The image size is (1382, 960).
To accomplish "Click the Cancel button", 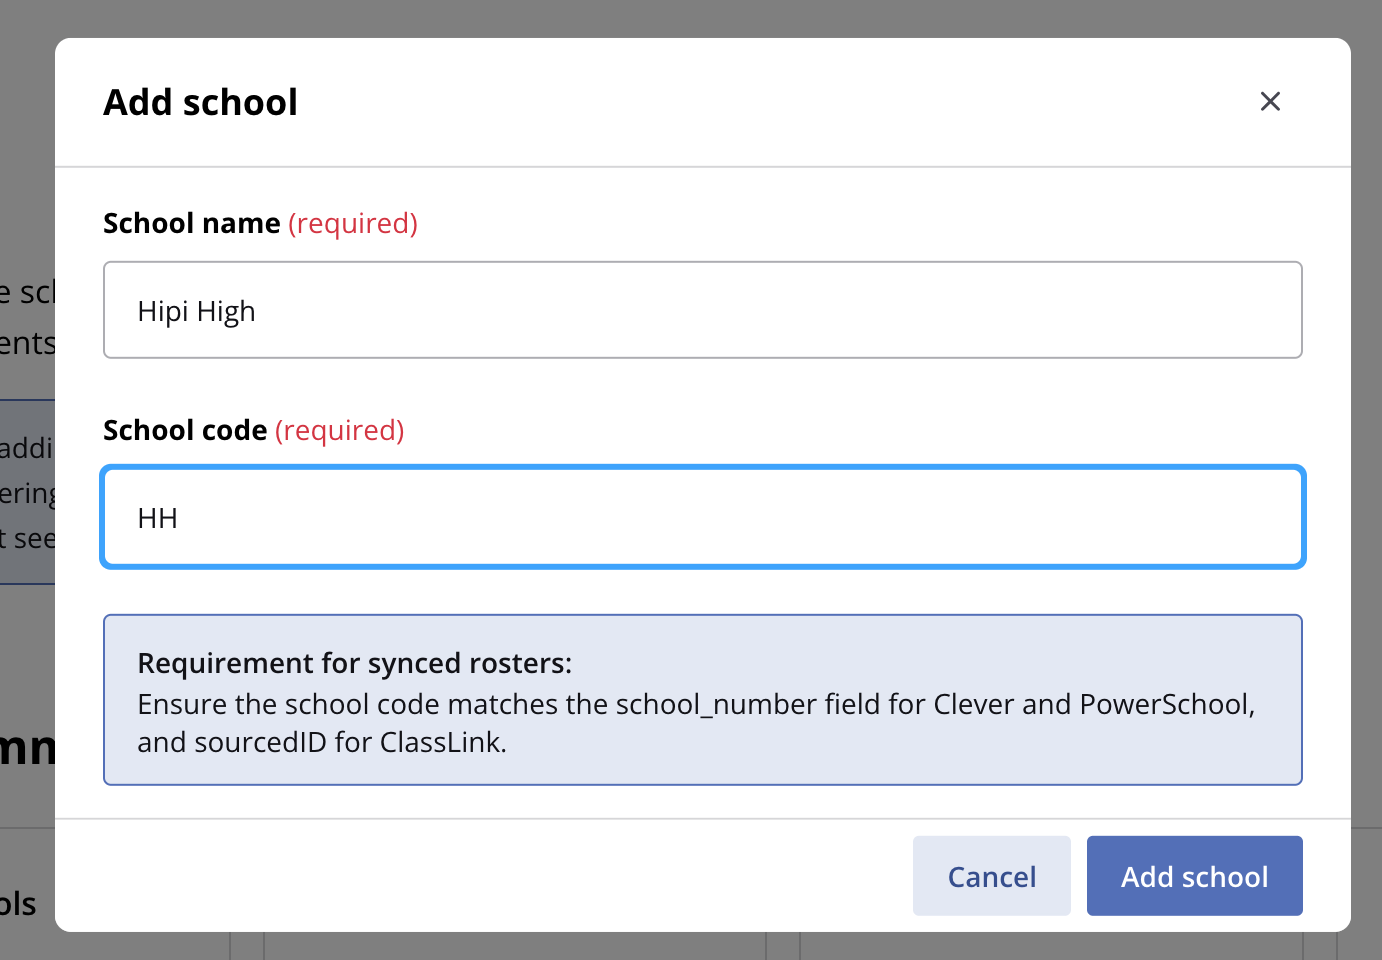I will (991, 876).
